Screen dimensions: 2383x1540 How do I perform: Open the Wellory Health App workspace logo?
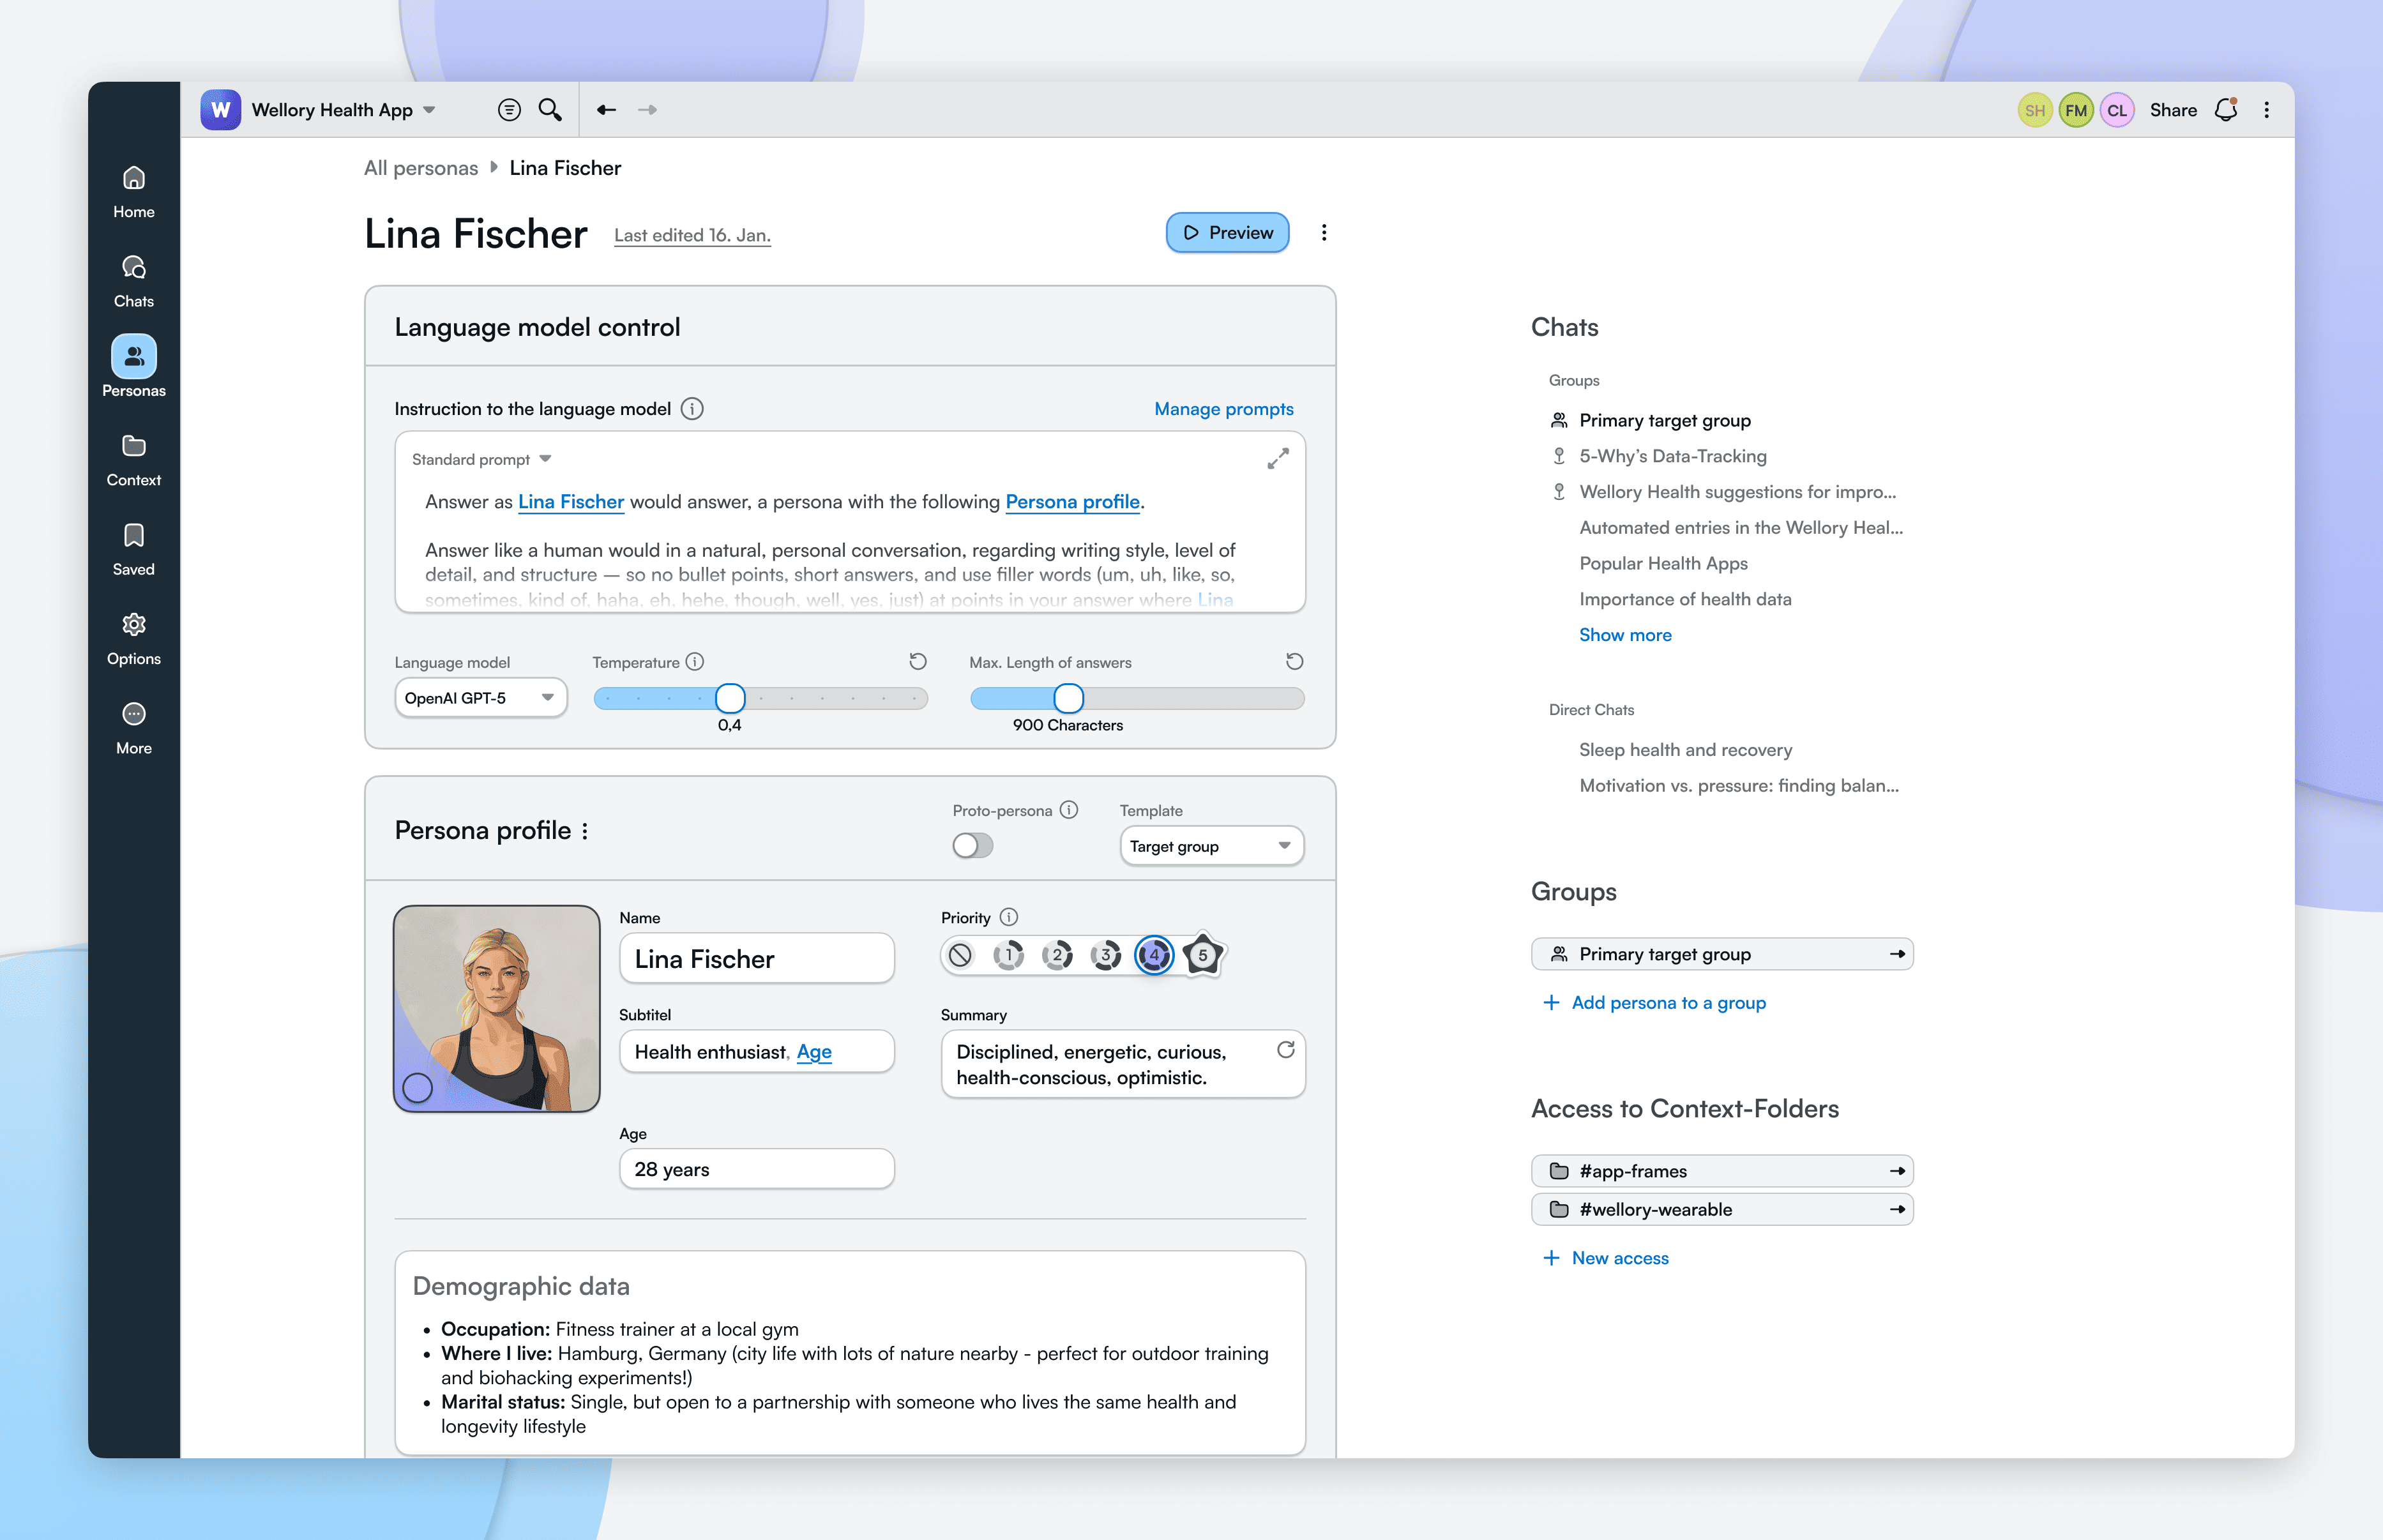point(220,110)
